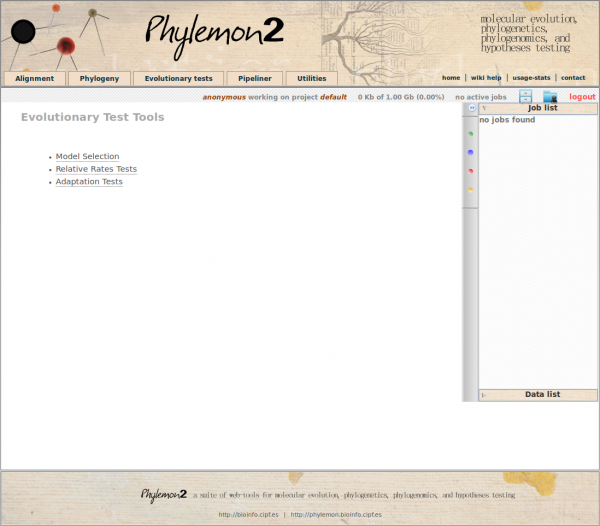600x526 pixels.
Task: Open the Adaptation Tests link
Action: click(89, 182)
